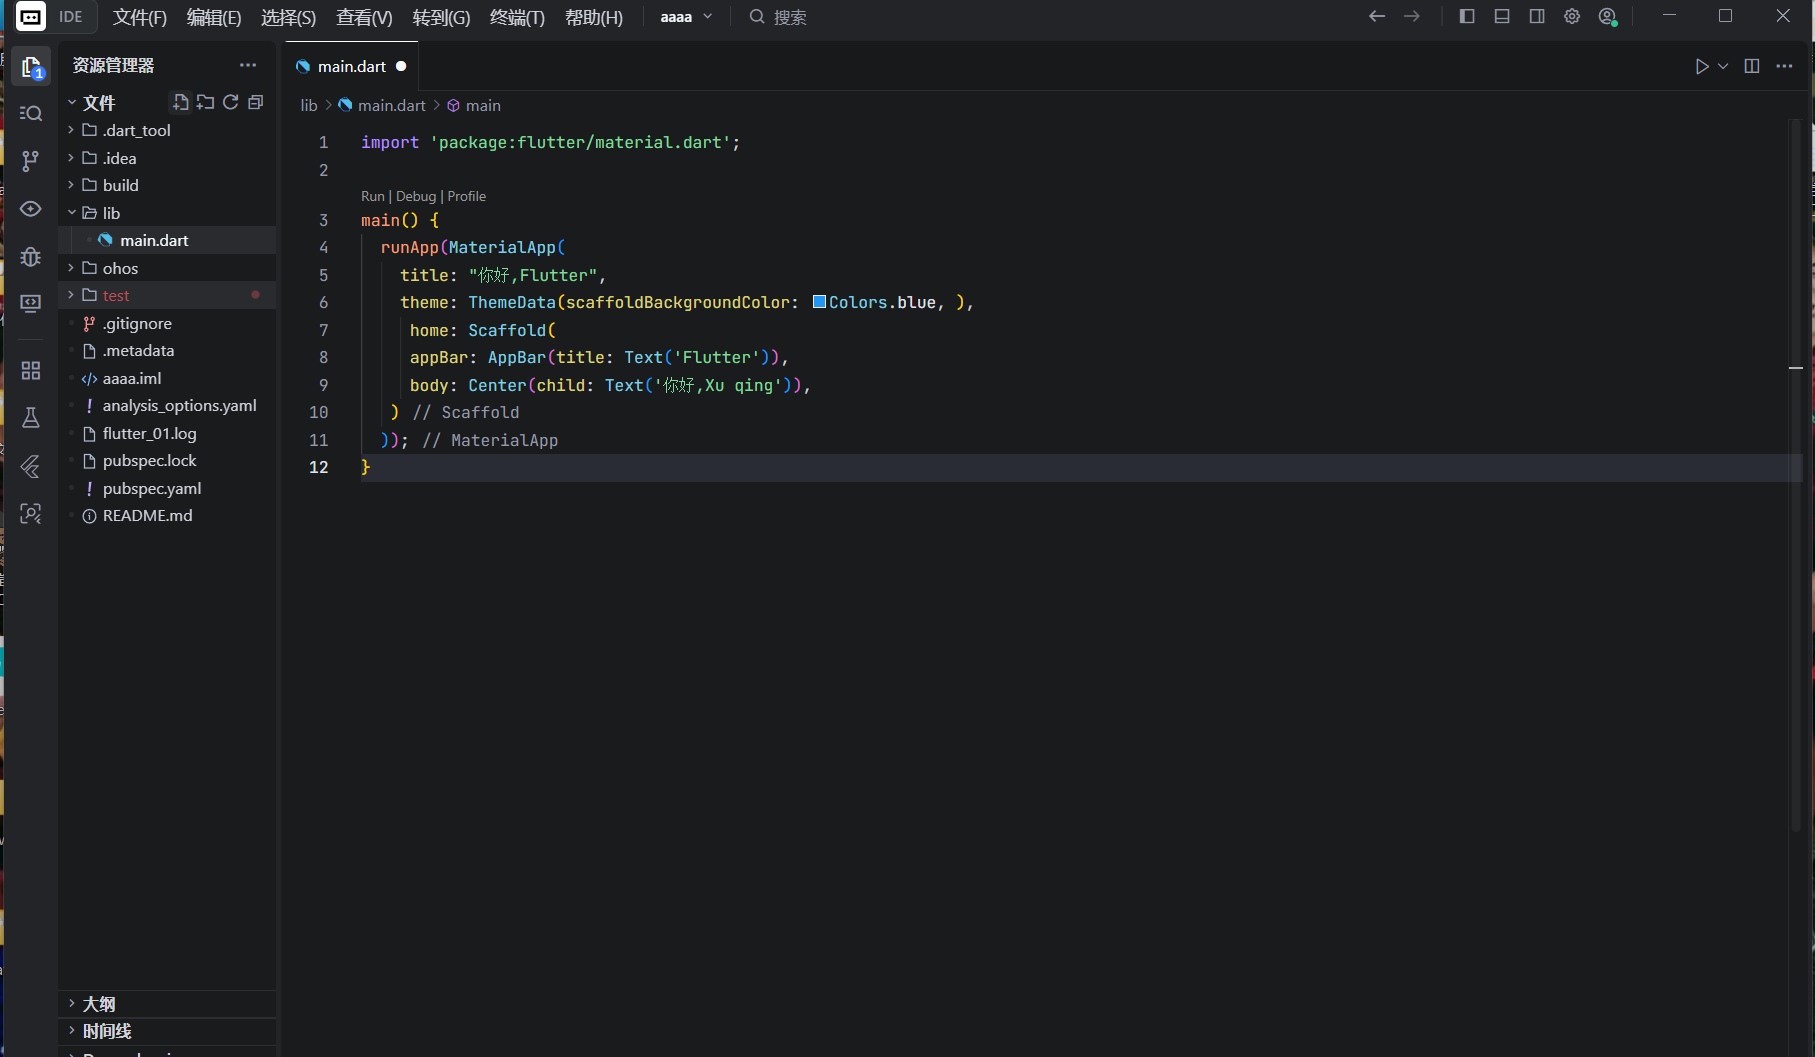Navigate back with the left arrow

point(1377,16)
